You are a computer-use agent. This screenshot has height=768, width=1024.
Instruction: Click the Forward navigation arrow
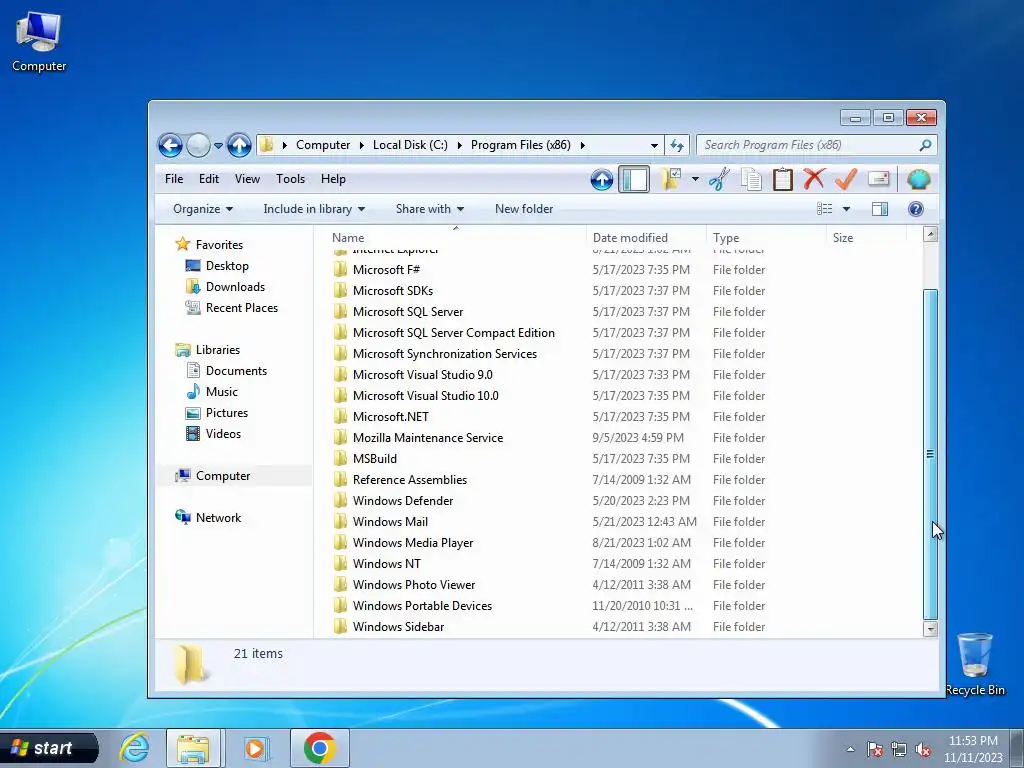(199, 145)
